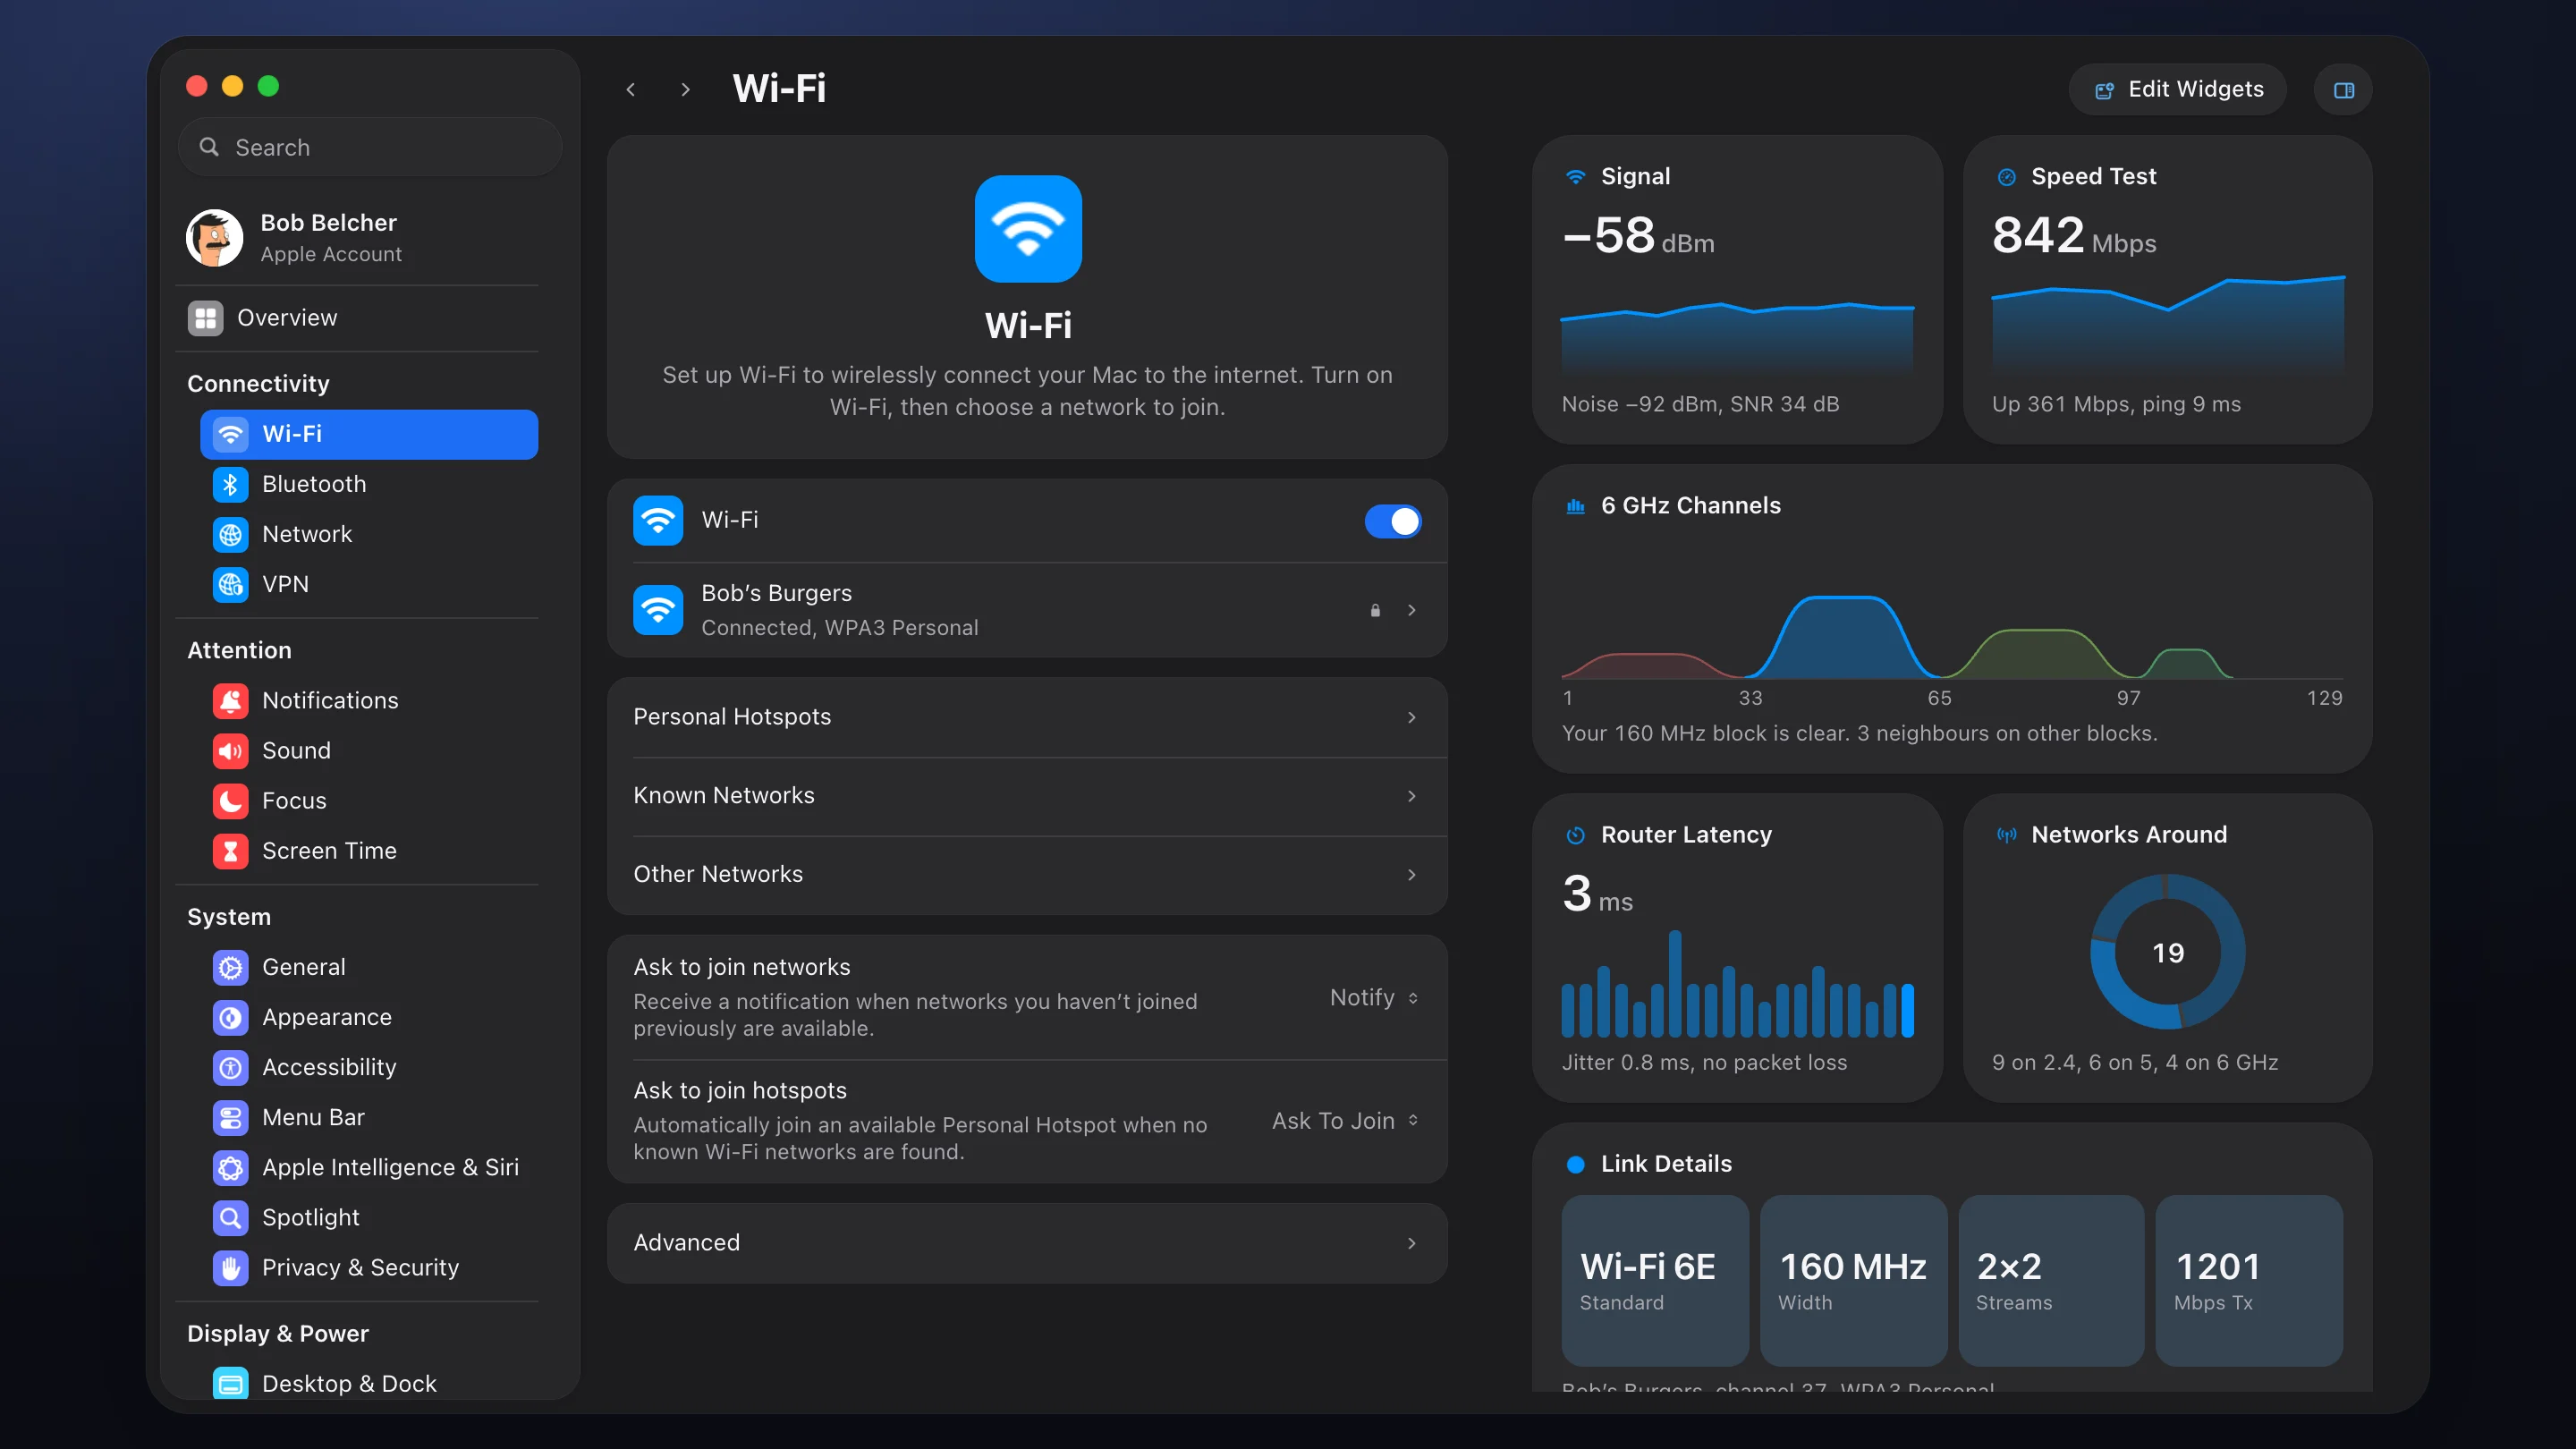Click the Spotlight magnifier icon

coord(230,1217)
